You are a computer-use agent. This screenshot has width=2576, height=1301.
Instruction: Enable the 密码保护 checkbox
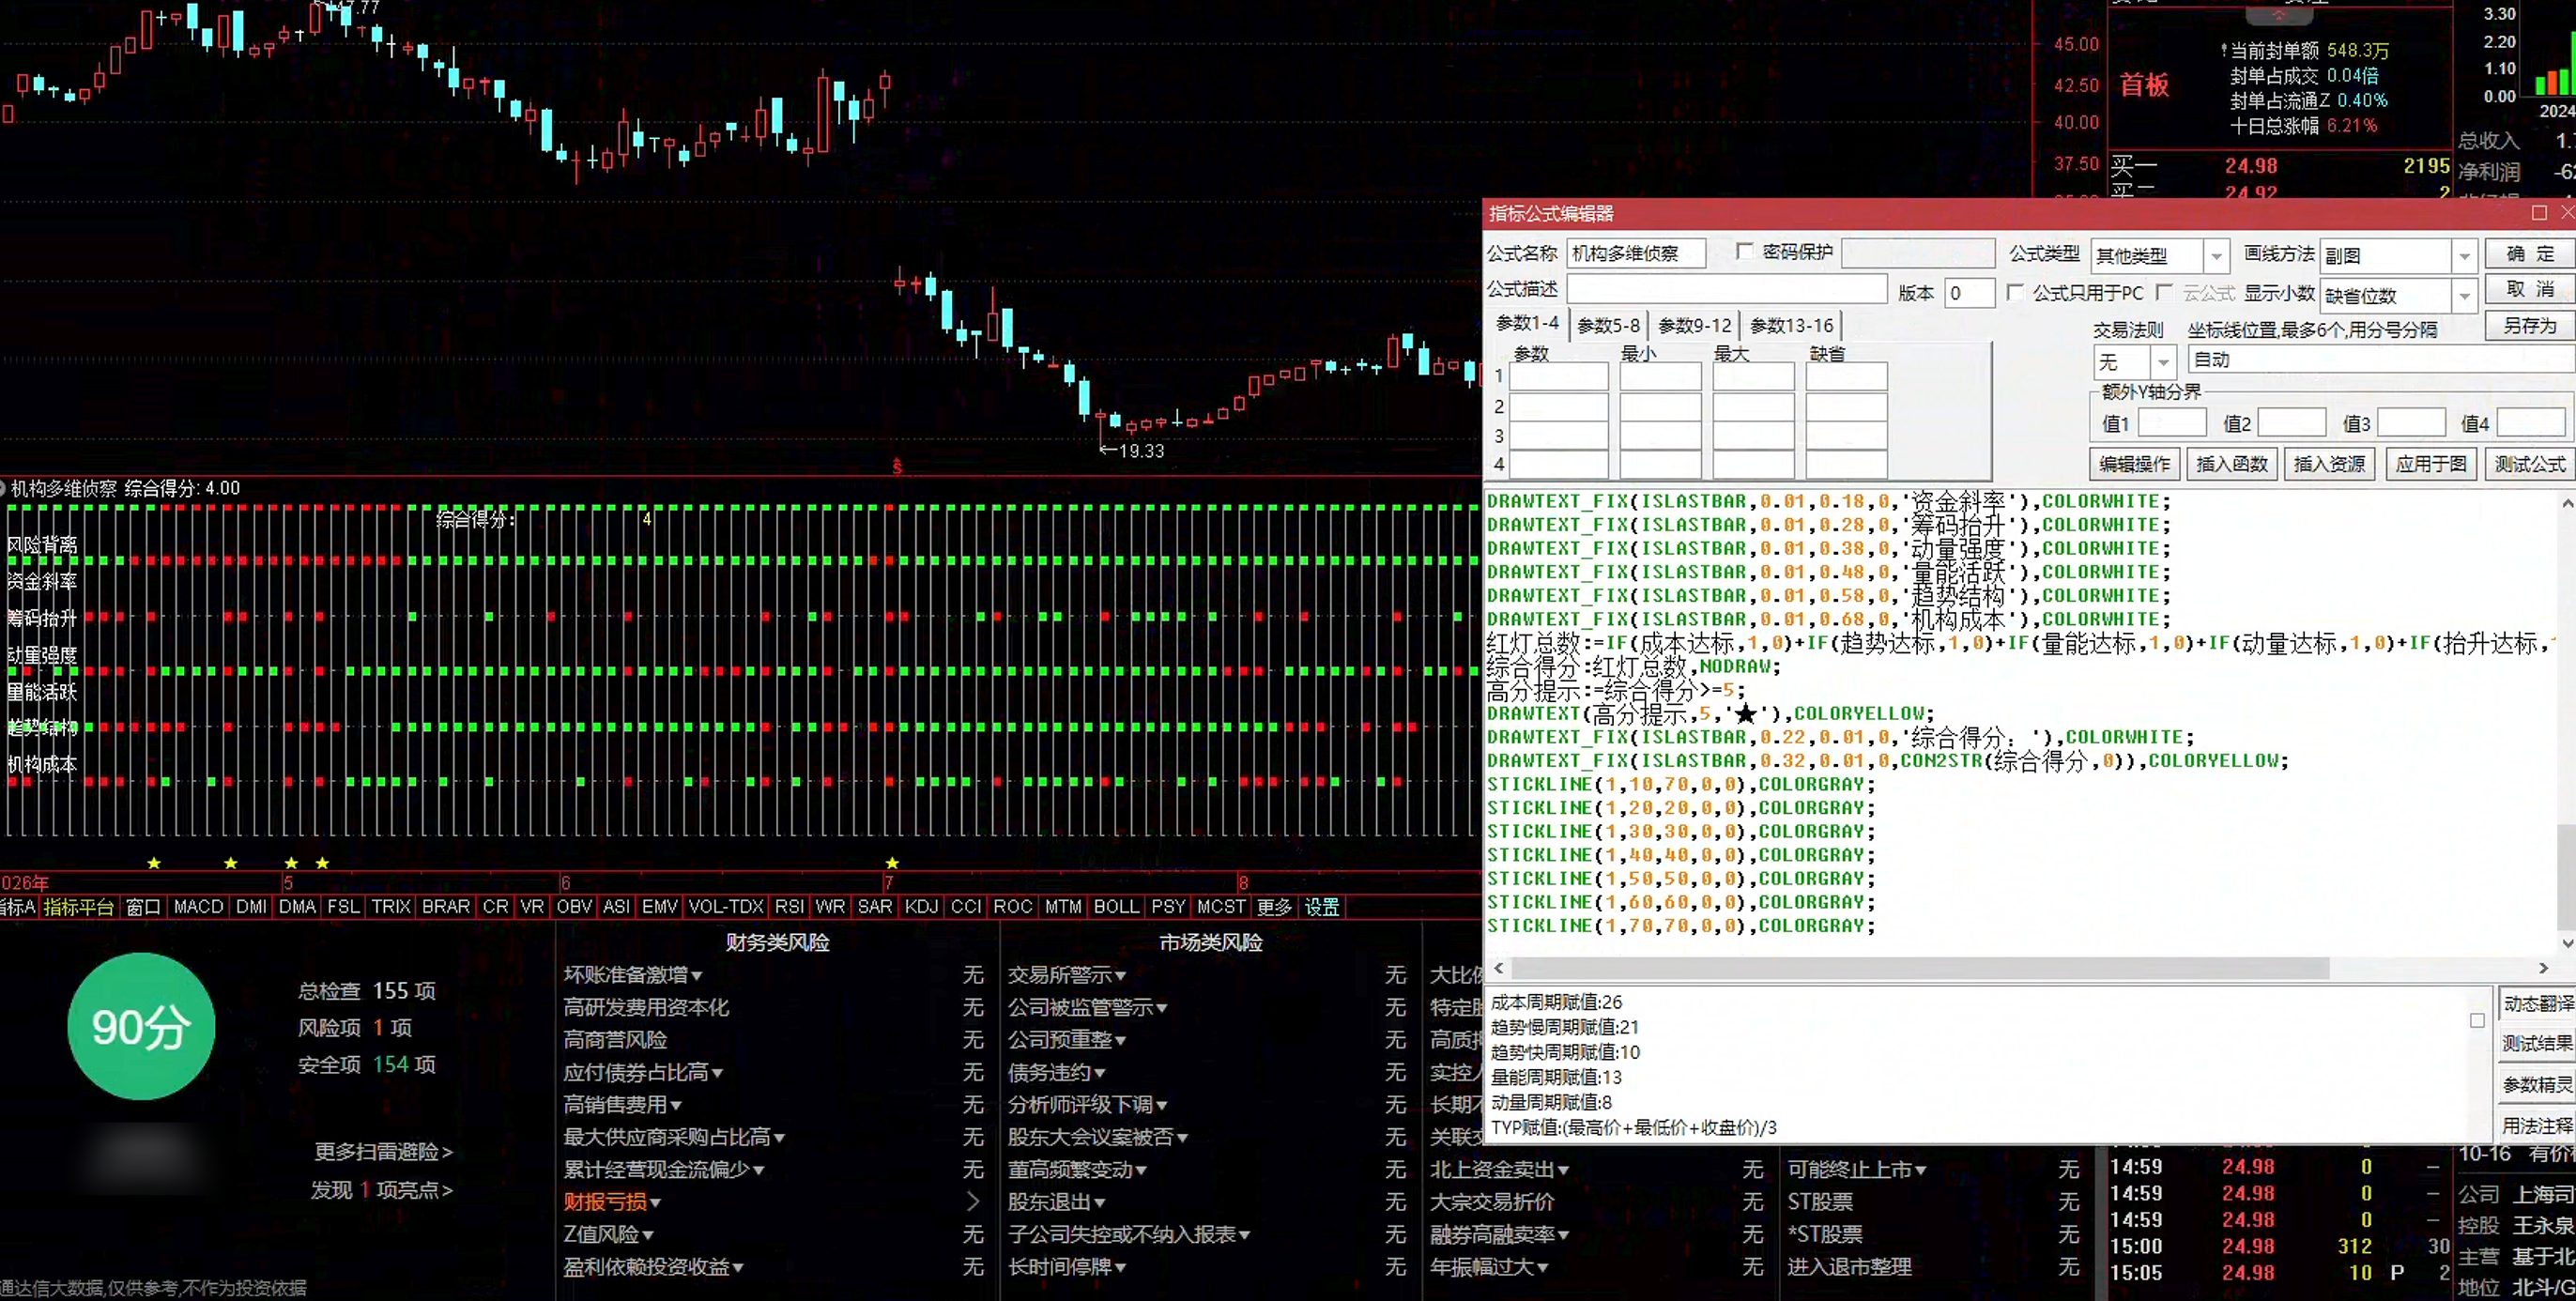pos(1745,252)
